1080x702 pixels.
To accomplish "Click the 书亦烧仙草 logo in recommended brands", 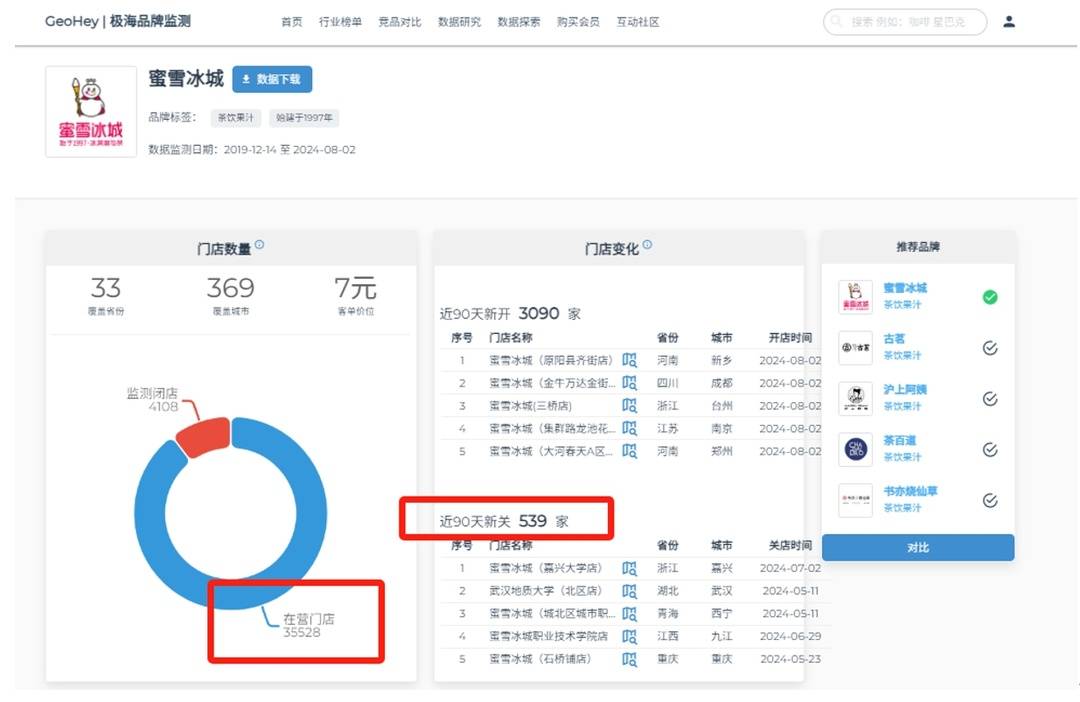I will pyautogui.click(x=855, y=501).
